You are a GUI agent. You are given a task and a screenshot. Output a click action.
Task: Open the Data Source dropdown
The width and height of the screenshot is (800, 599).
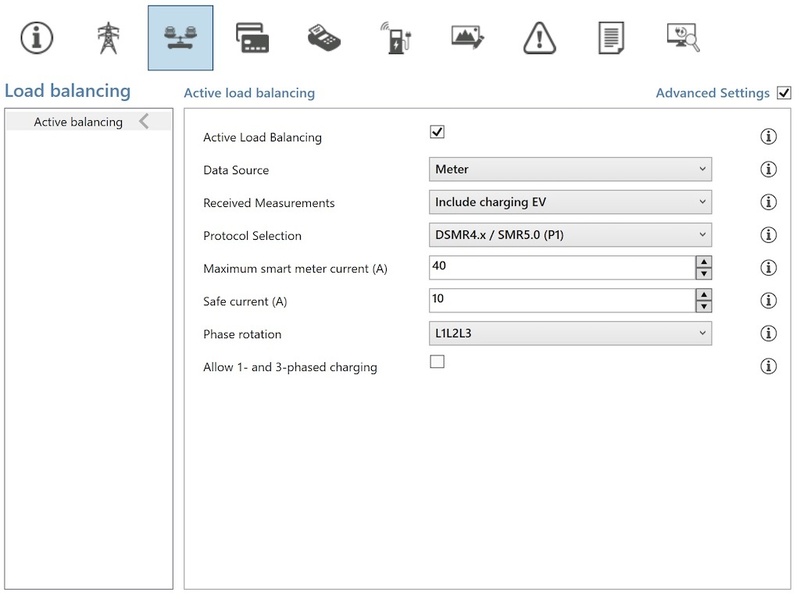[x=570, y=169]
